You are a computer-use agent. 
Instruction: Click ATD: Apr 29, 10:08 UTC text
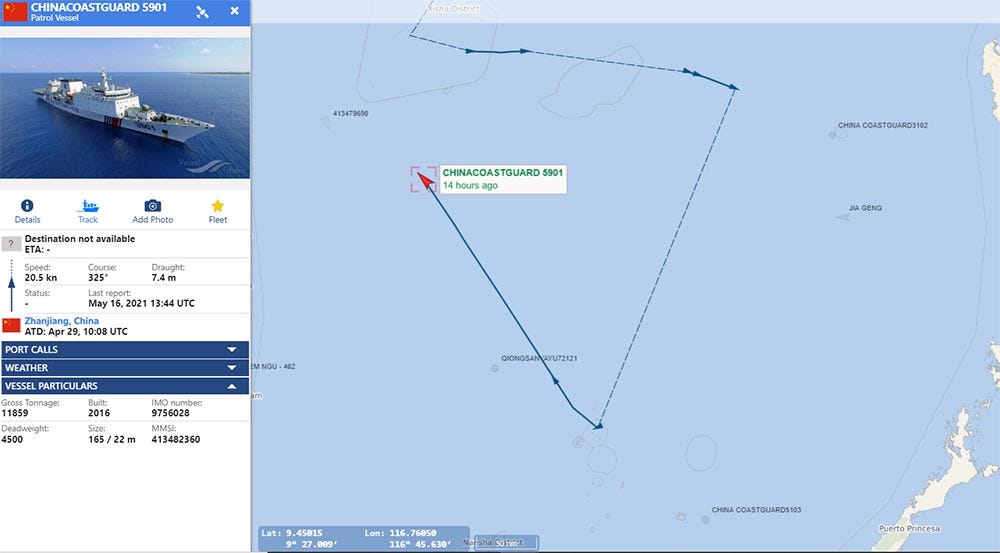click(76, 331)
